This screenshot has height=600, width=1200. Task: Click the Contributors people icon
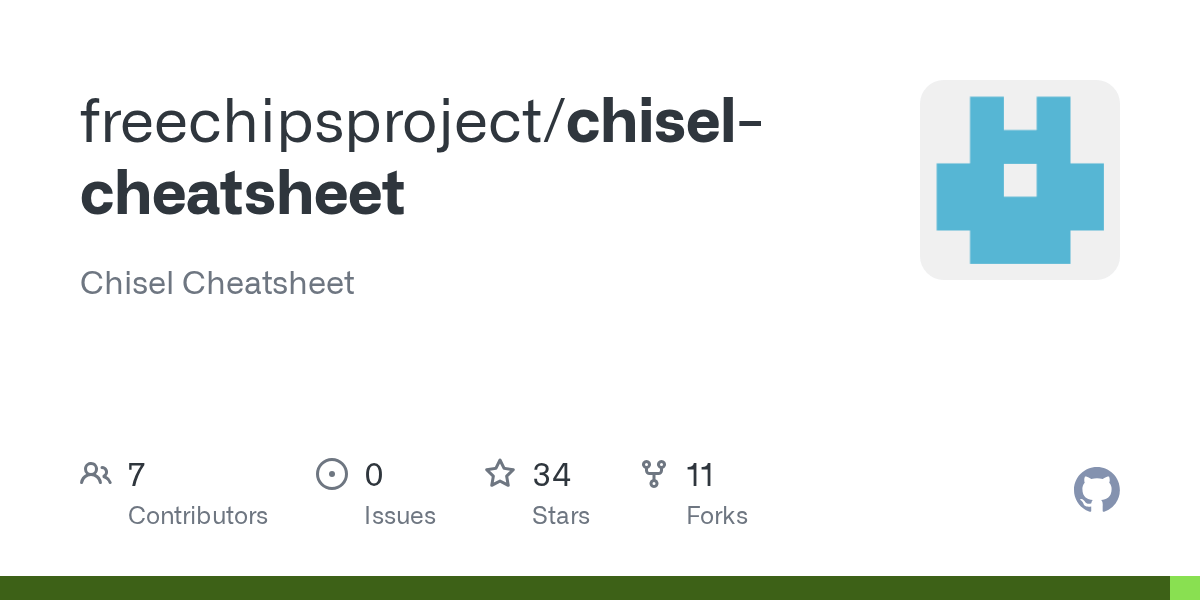click(96, 474)
